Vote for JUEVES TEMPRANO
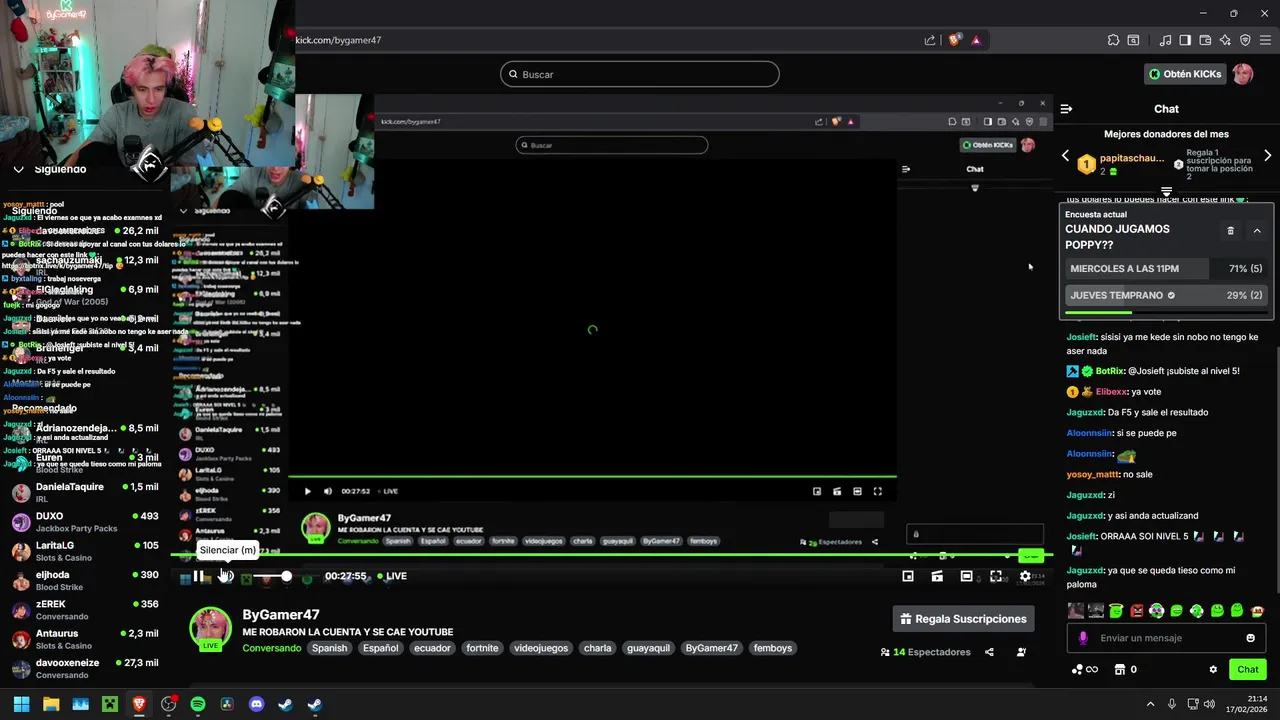Image resolution: width=1280 pixels, height=720 pixels. 1167,295
